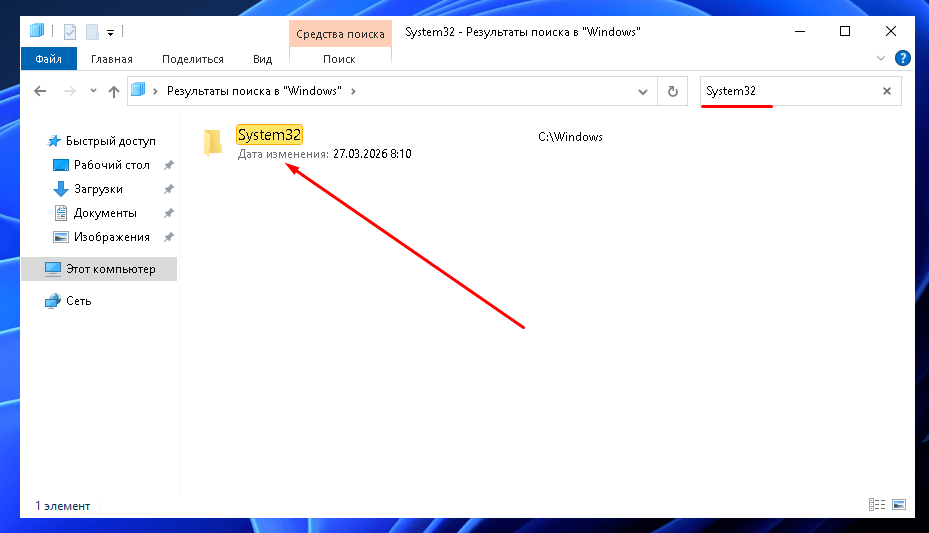This screenshot has width=929, height=533.
Task: Expand the ribbon using the chevron arrow
Action: (881, 58)
